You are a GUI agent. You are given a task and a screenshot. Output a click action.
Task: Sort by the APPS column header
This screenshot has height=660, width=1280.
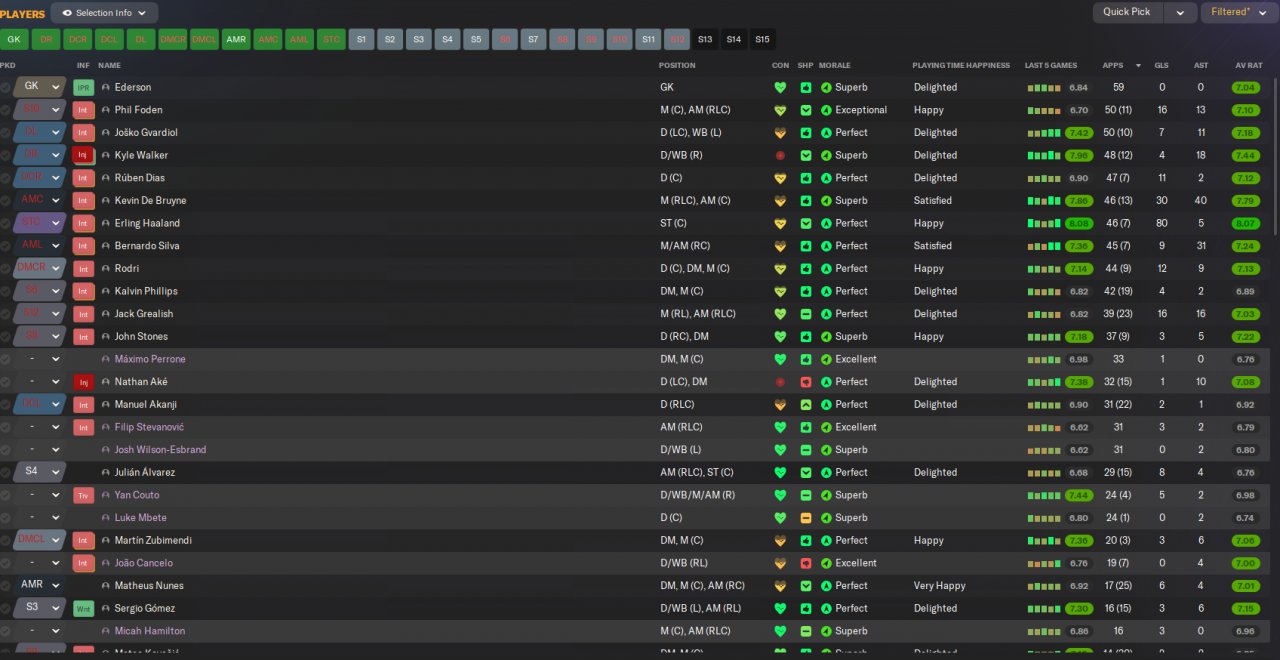pyautogui.click(x=1113, y=65)
